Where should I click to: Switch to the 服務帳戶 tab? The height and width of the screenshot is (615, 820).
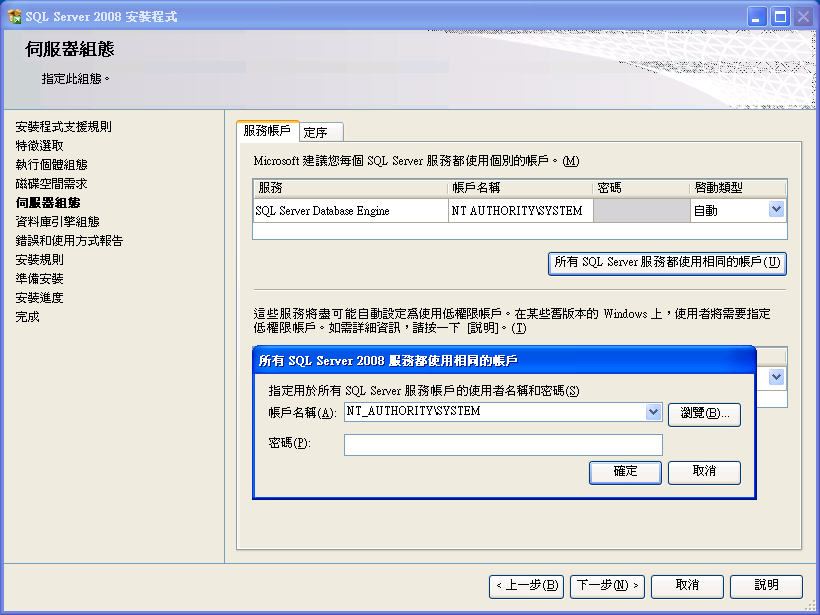[267, 131]
